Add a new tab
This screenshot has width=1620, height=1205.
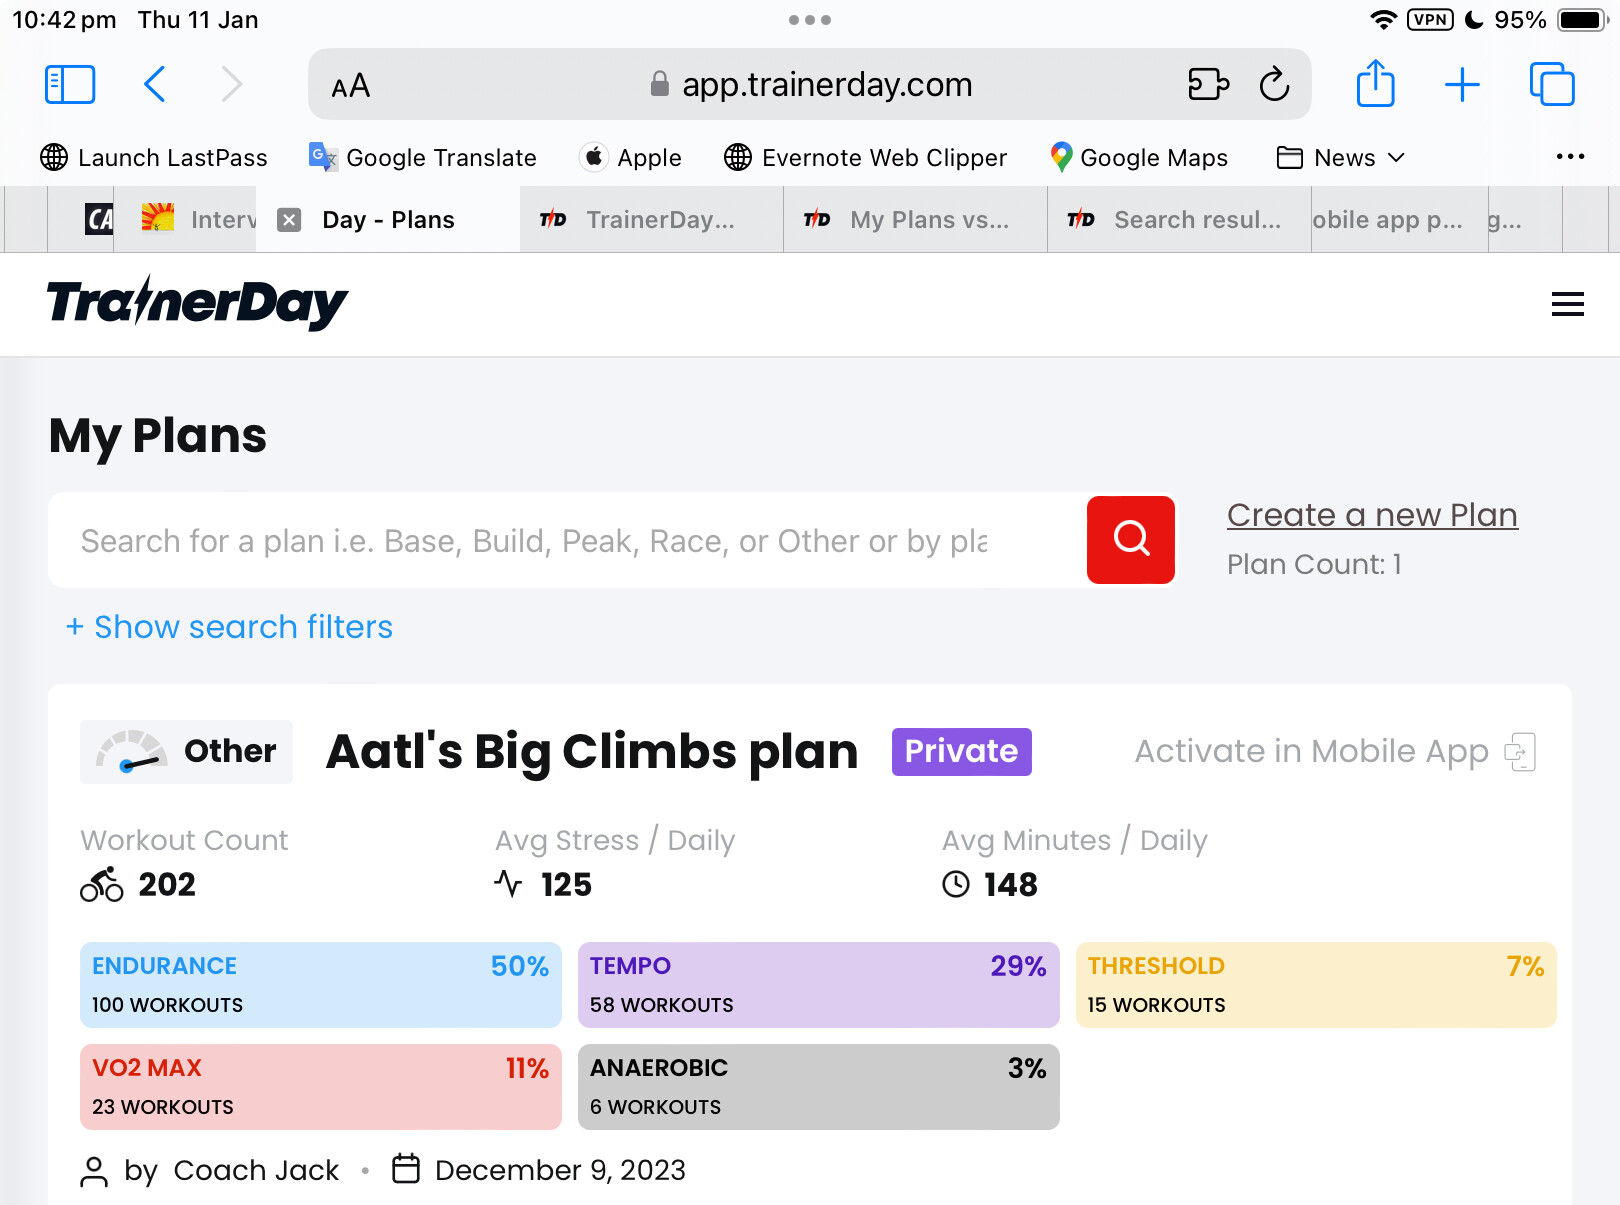(1462, 85)
